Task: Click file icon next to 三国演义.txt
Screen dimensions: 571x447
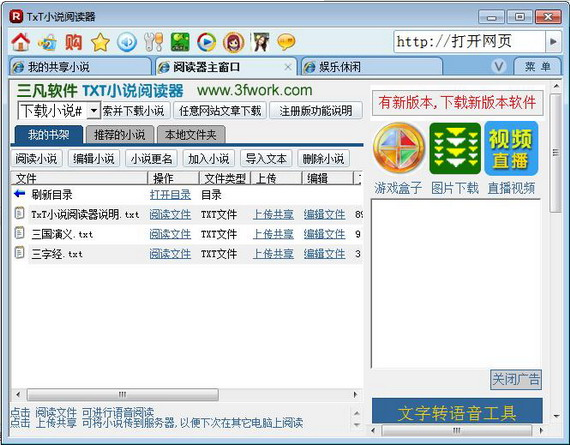Action: coord(19,233)
